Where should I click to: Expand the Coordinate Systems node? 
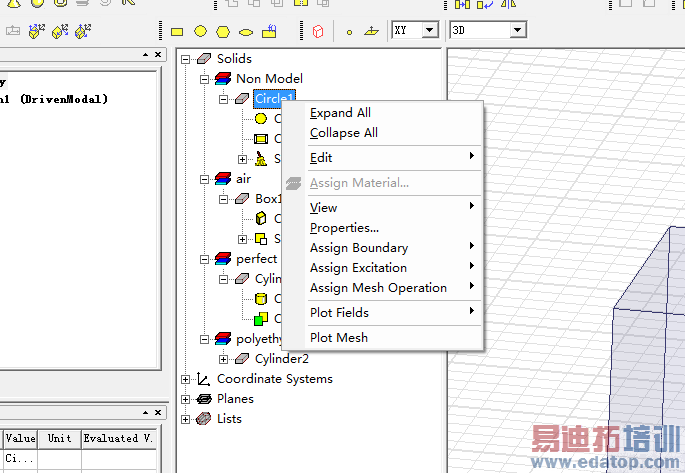(x=185, y=379)
